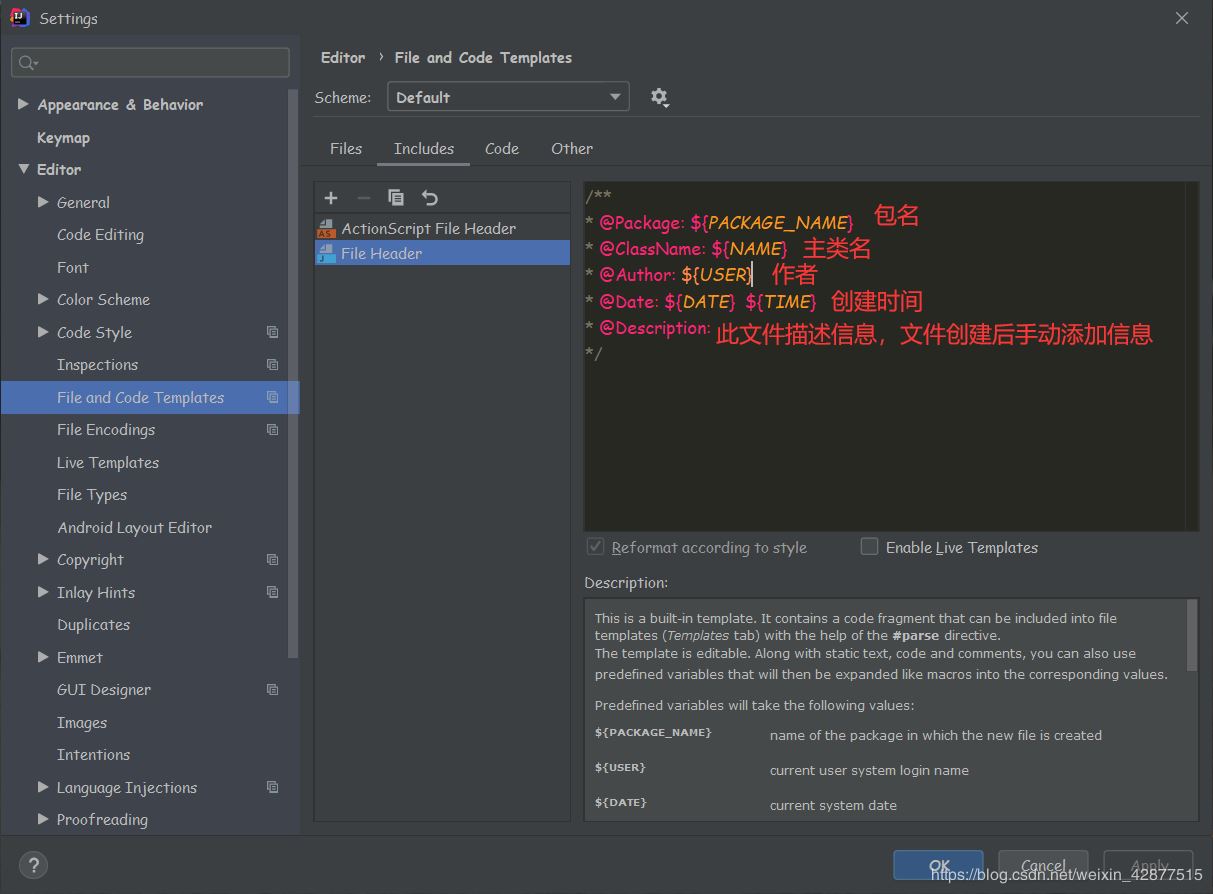Click the project-level icon beside Code Style
1213x894 pixels.
click(272, 332)
